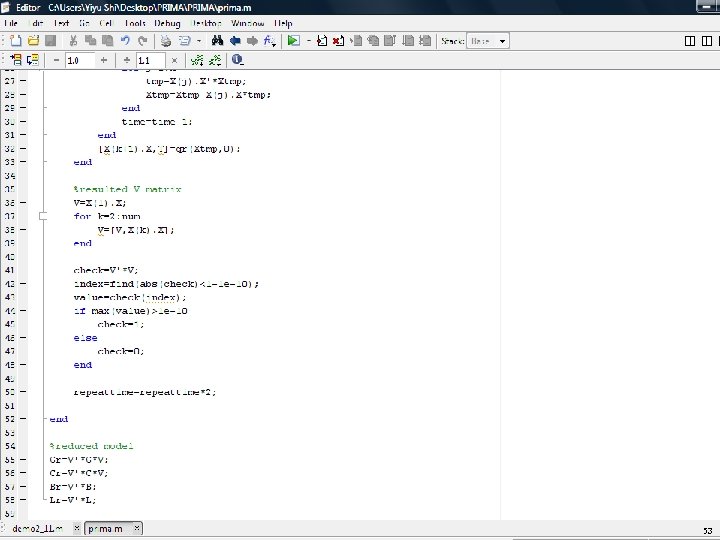Click the 1.1 multiply factor field
This screenshot has width=720, height=540.
pyautogui.click(x=151, y=60)
